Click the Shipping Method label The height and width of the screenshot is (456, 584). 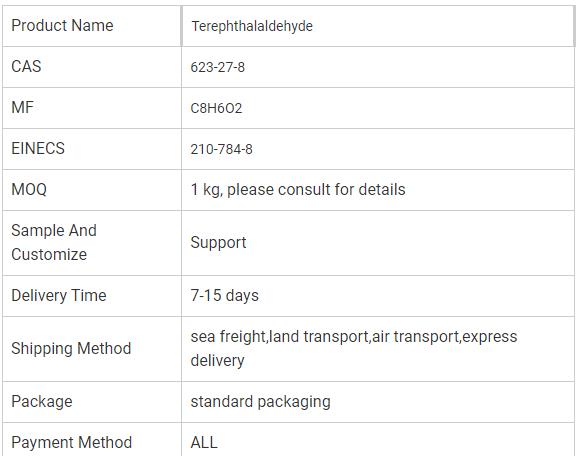[x=71, y=349]
